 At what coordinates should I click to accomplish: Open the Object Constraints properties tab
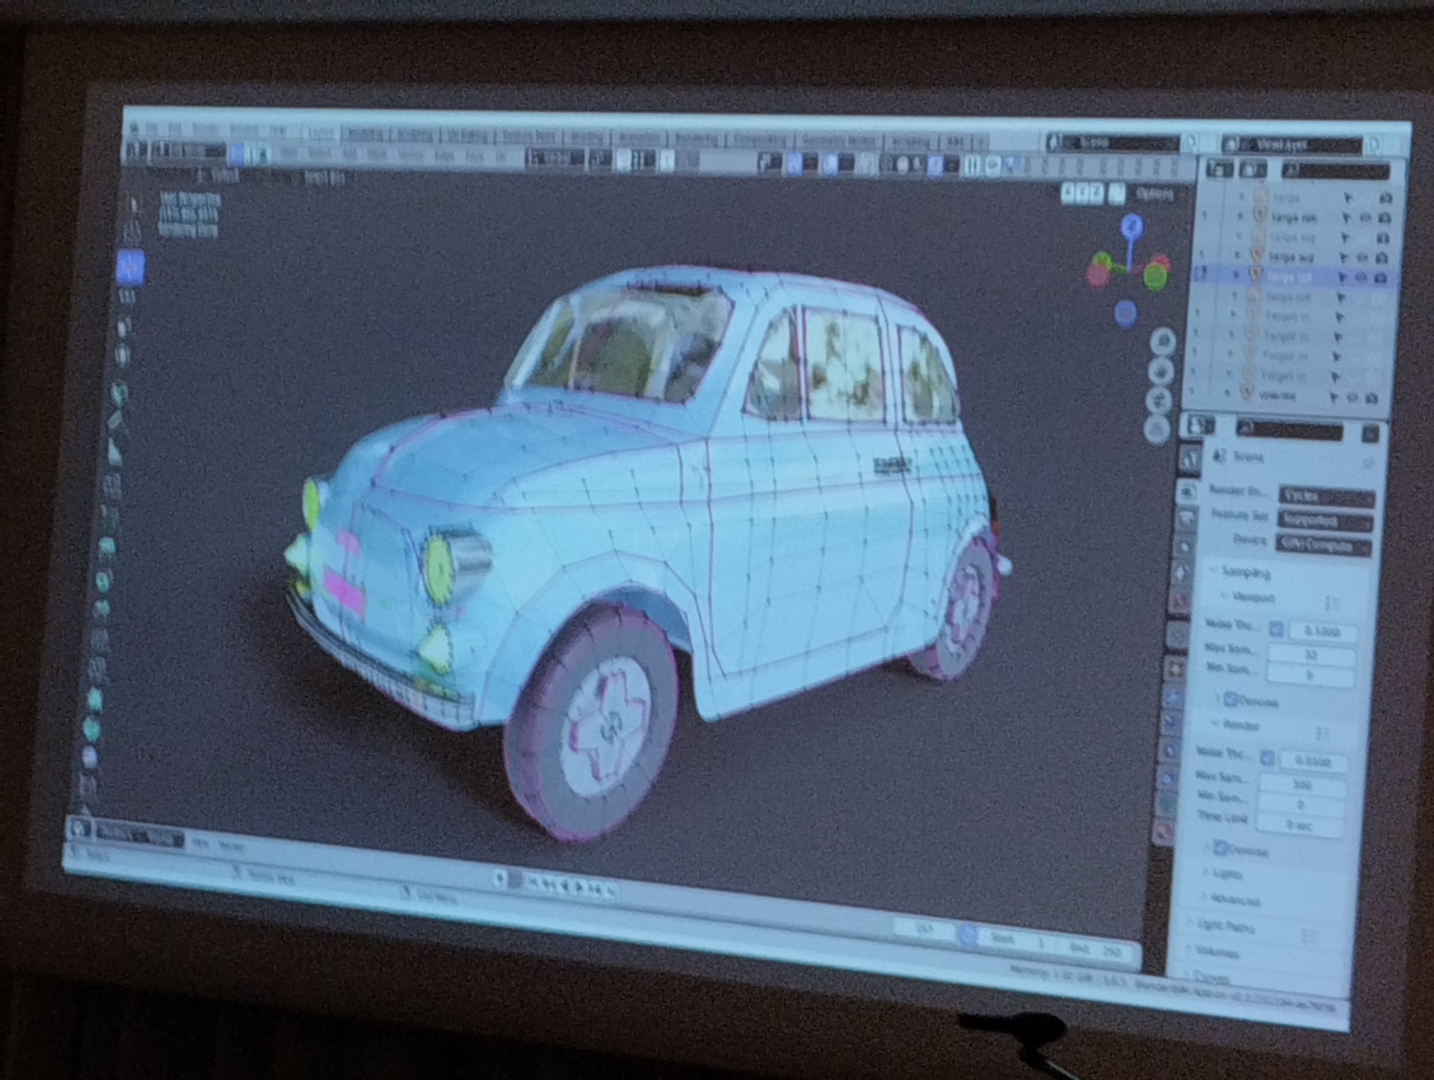coord(1169,777)
